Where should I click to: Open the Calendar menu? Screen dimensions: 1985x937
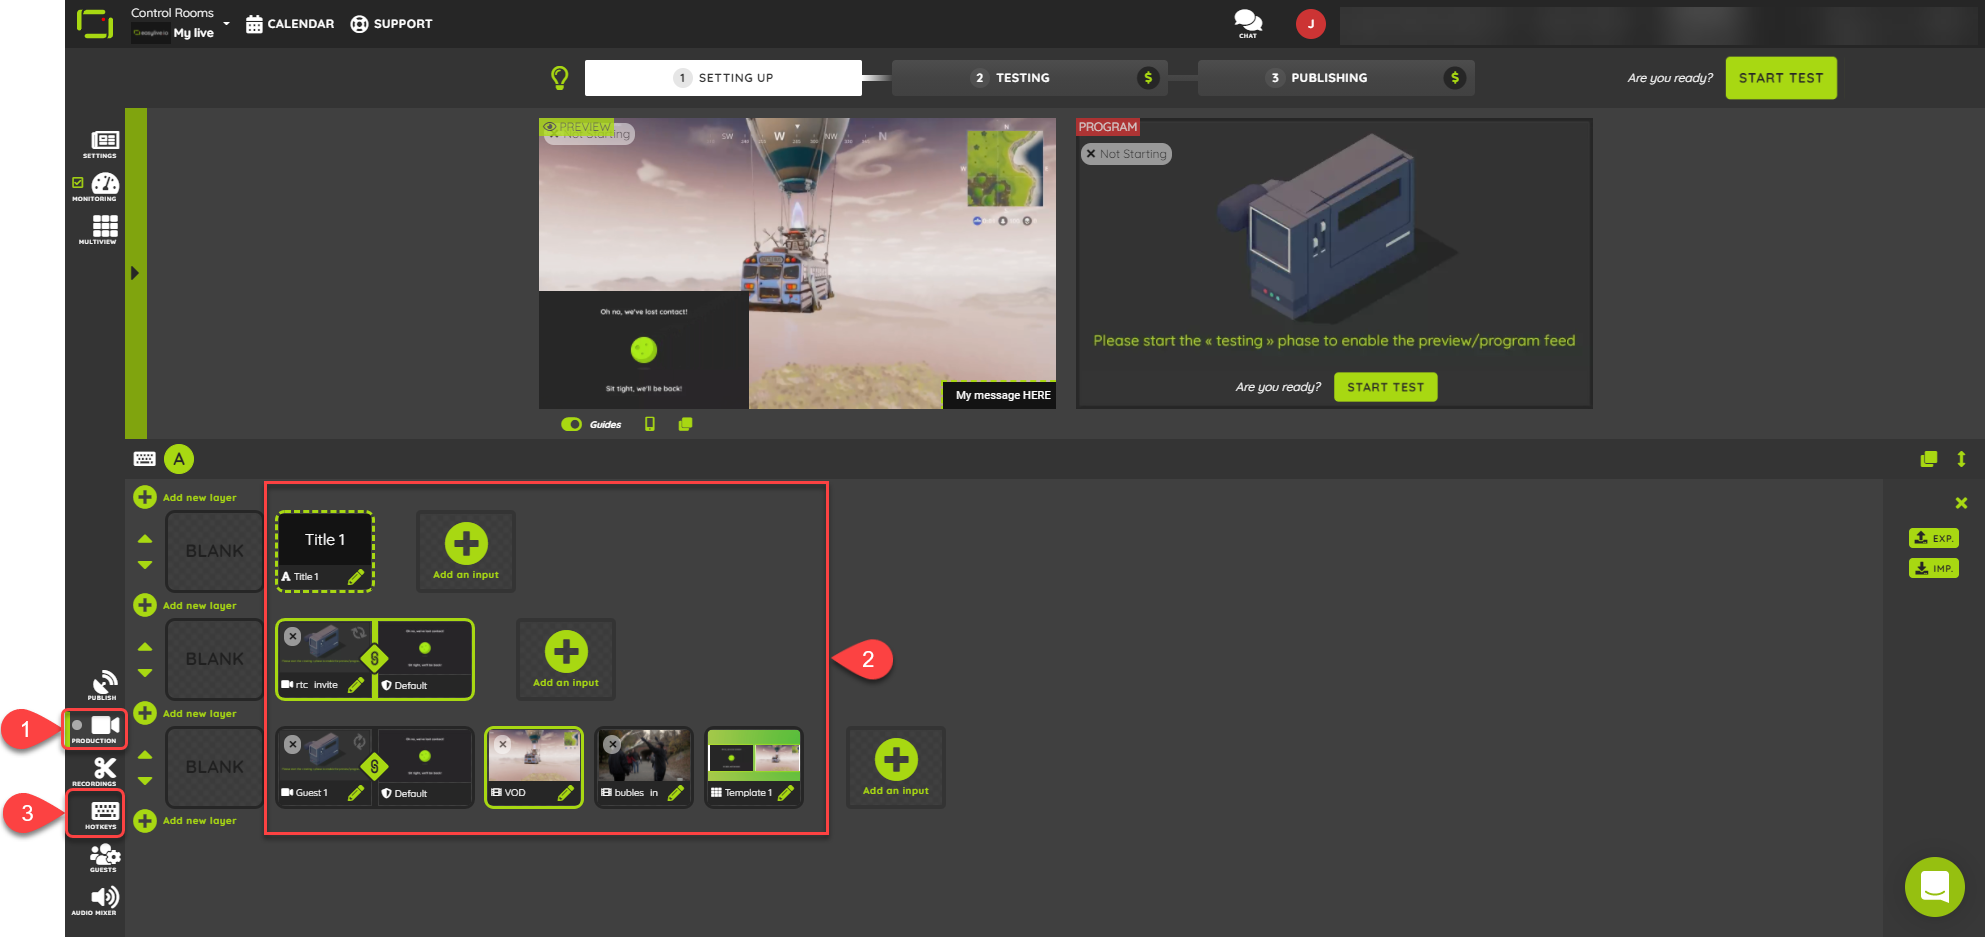pyautogui.click(x=290, y=24)
